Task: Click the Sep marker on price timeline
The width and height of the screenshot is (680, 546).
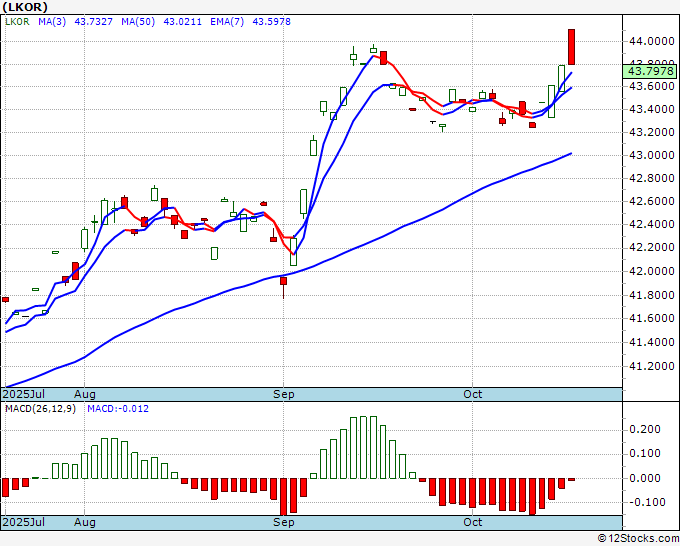Action: click(x=284, y=395)
